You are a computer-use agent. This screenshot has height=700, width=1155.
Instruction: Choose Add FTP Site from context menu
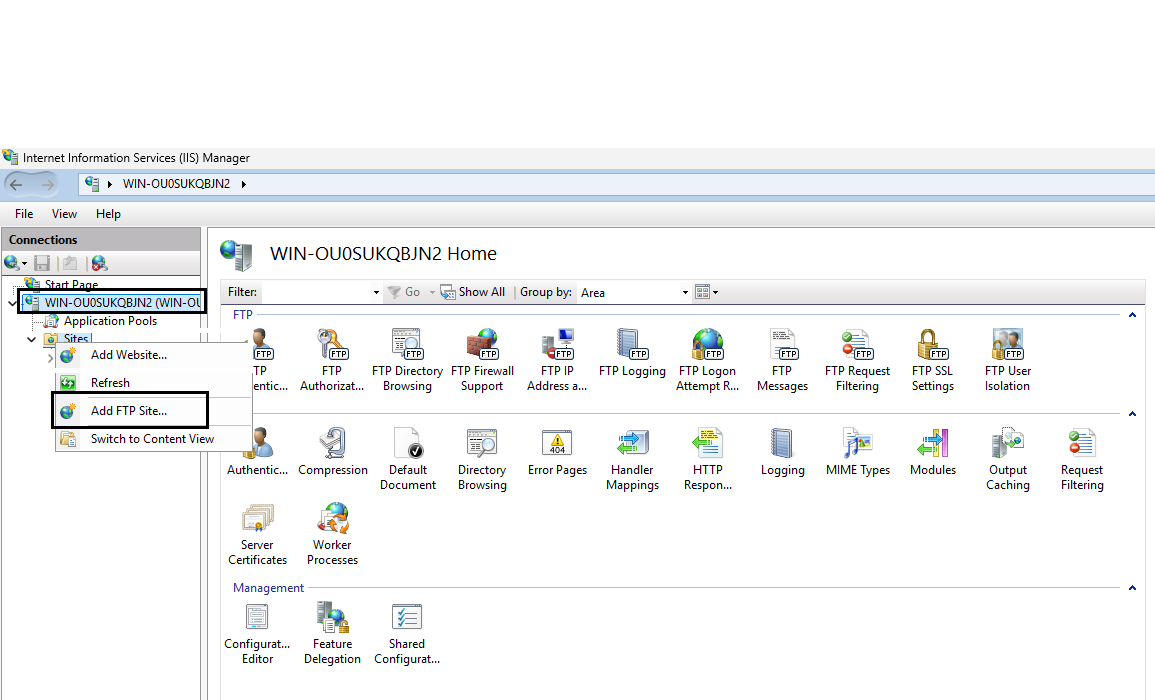129,411
